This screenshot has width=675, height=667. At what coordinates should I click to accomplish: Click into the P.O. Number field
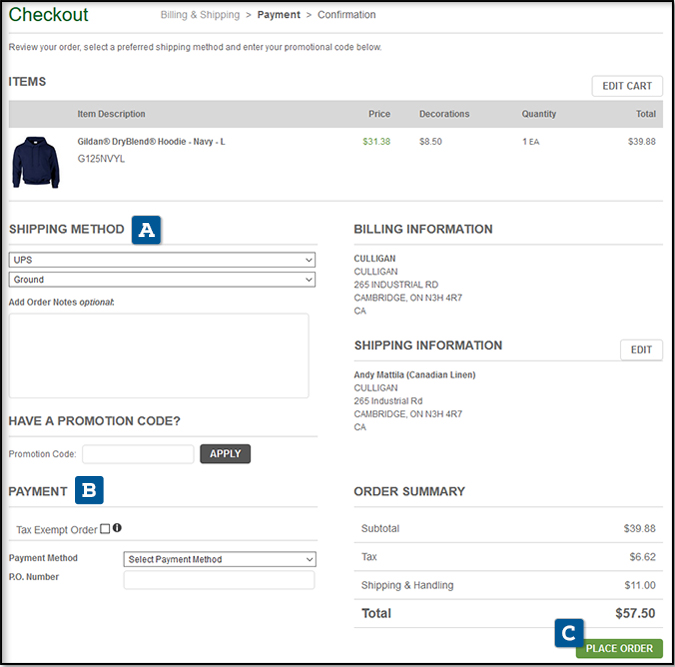point(219,580)
